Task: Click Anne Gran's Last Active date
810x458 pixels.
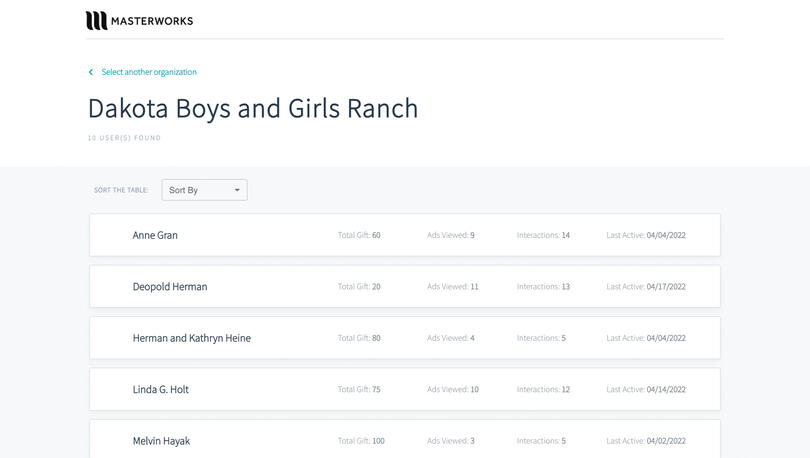Action: pyautogui.click(x=666, y=236)
